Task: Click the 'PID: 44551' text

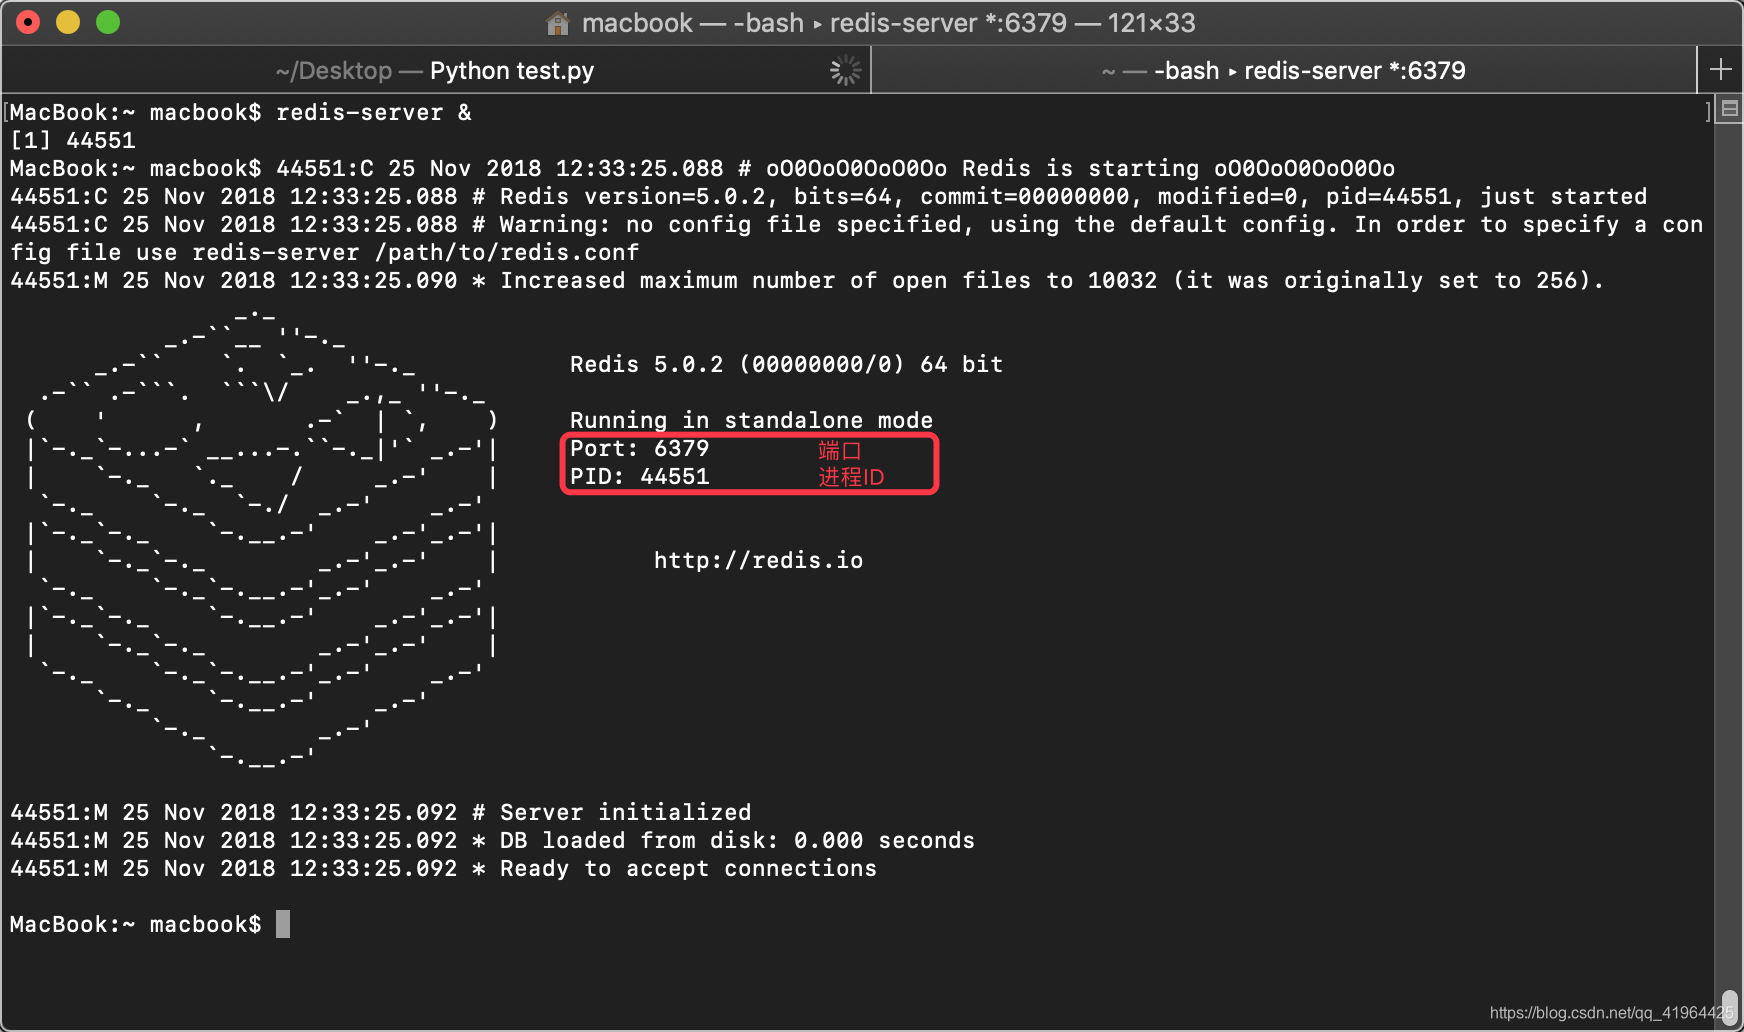Action: click(639, 477)
